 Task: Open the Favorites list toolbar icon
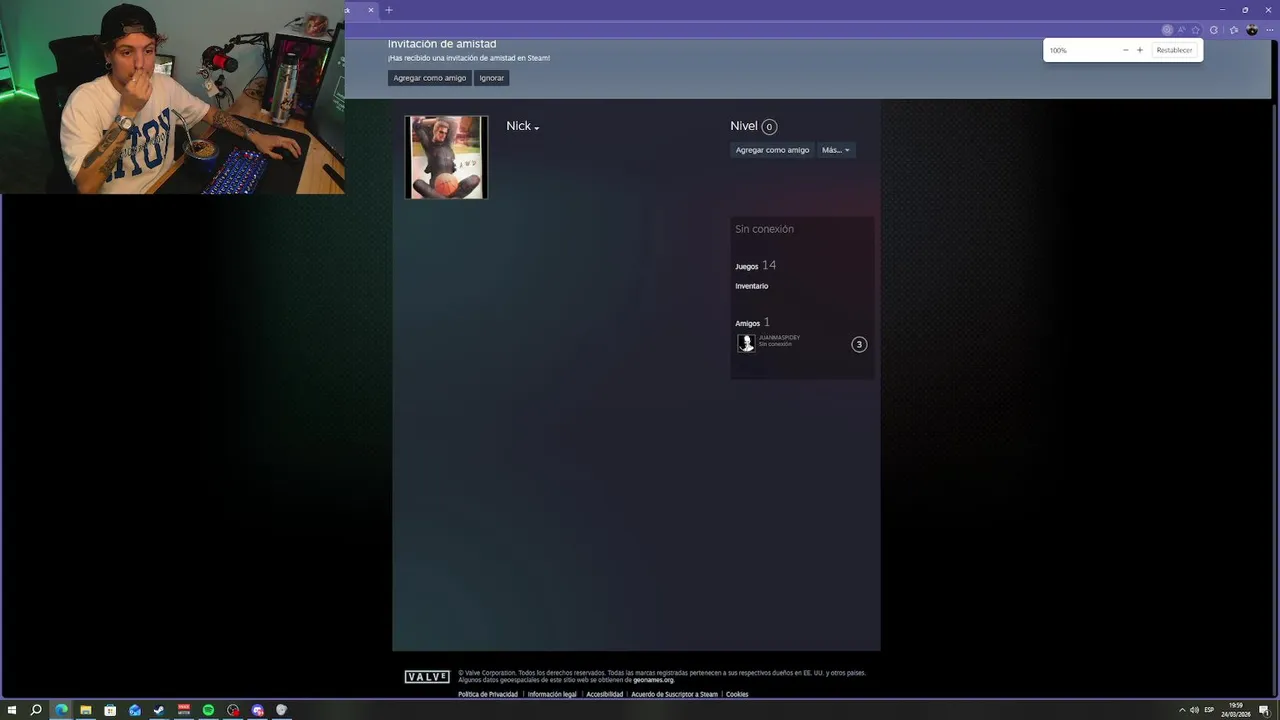(x=1233, y=30)
